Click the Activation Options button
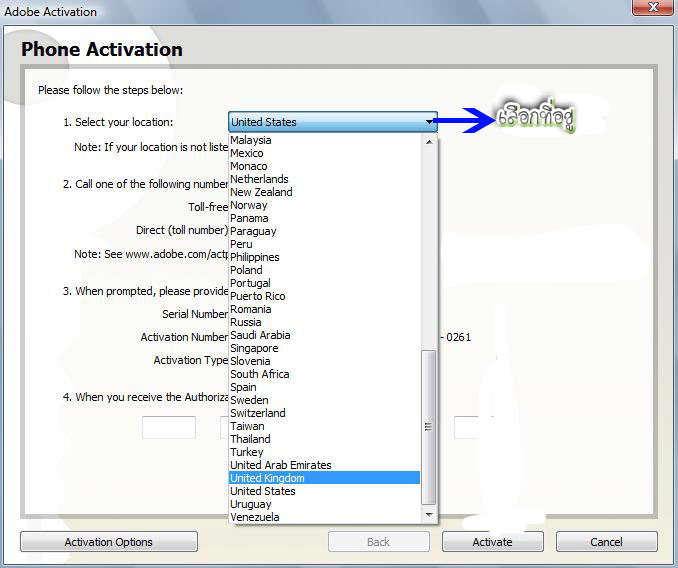Viewport: 678px width, 568px height. pos(109,542)
